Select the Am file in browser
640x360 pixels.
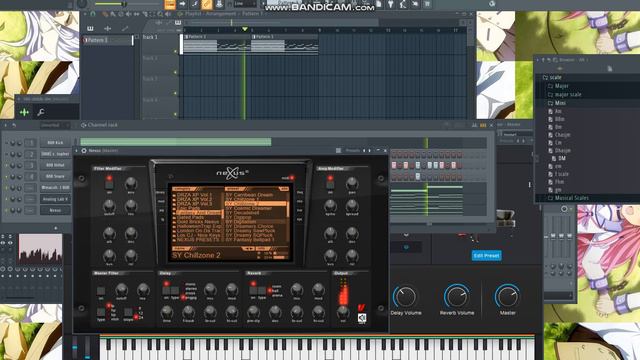pyautogui.click(x=558, y=111)
